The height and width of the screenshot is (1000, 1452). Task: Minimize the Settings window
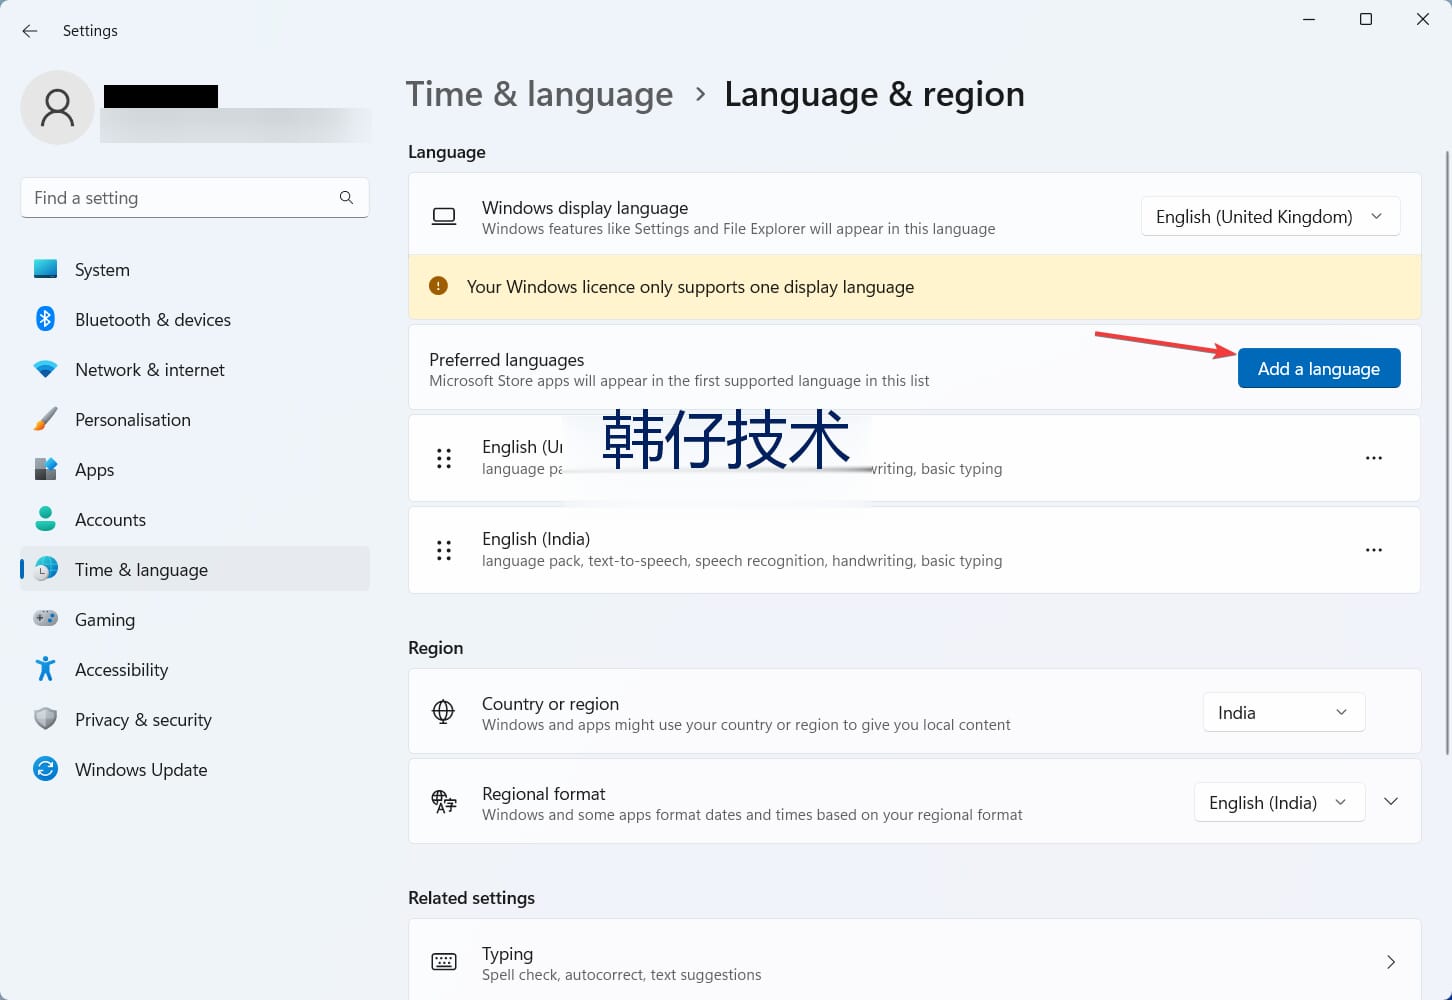tap(1309, 19)
